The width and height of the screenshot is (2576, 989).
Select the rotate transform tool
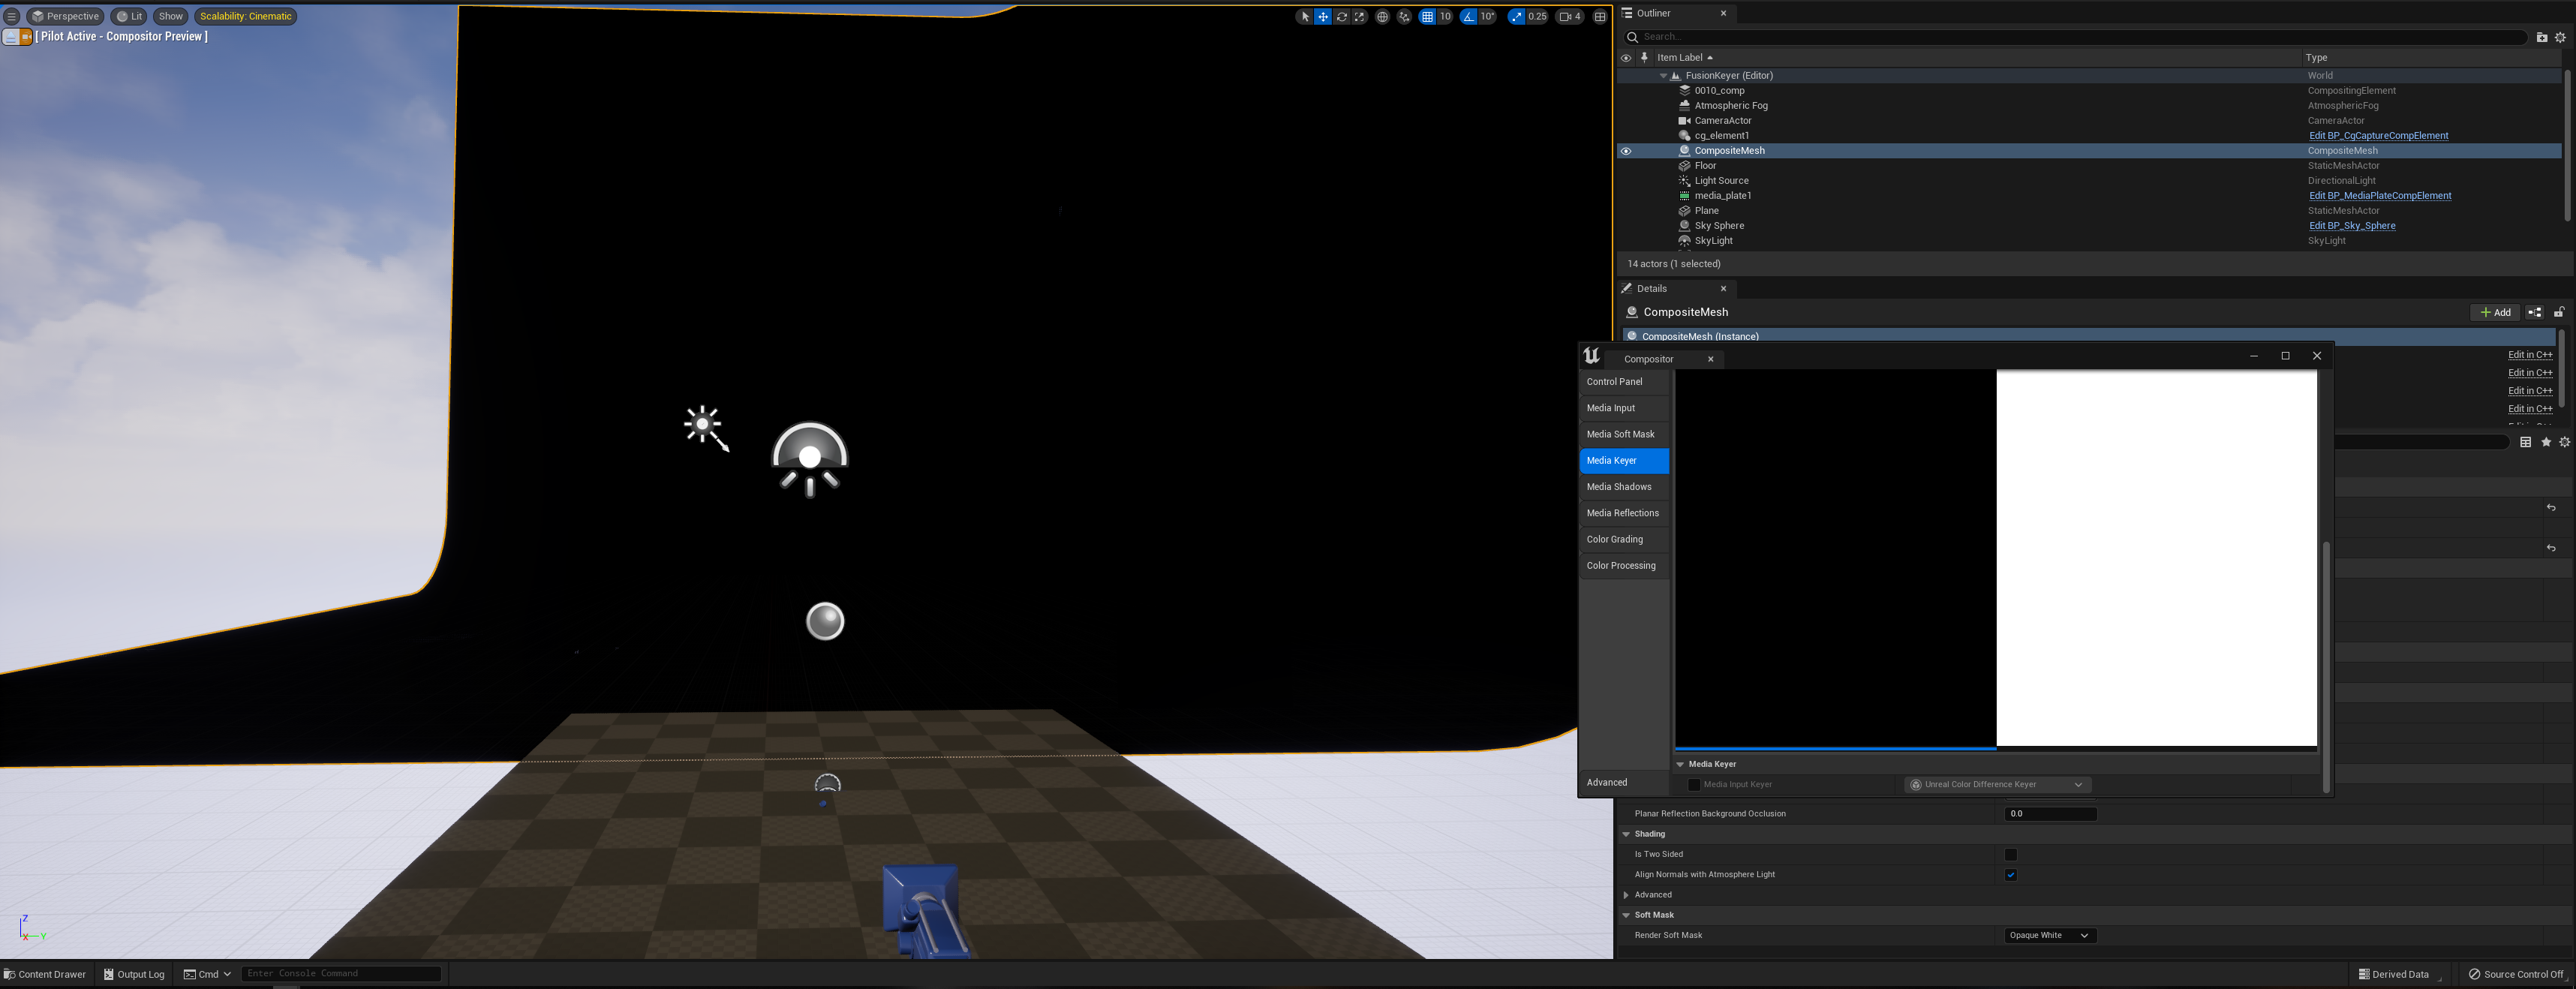[1341, 16]
